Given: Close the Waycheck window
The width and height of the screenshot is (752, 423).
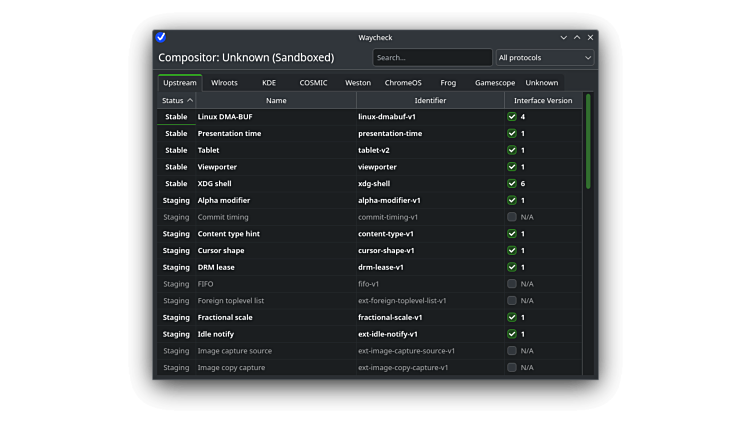Looking at the screenshot, I should tap(590, 37).
